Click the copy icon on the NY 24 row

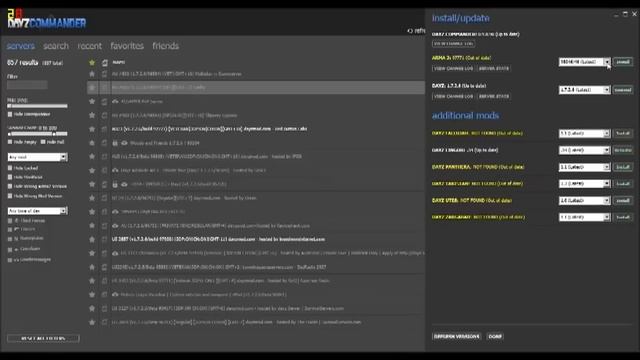click(104, 198)
